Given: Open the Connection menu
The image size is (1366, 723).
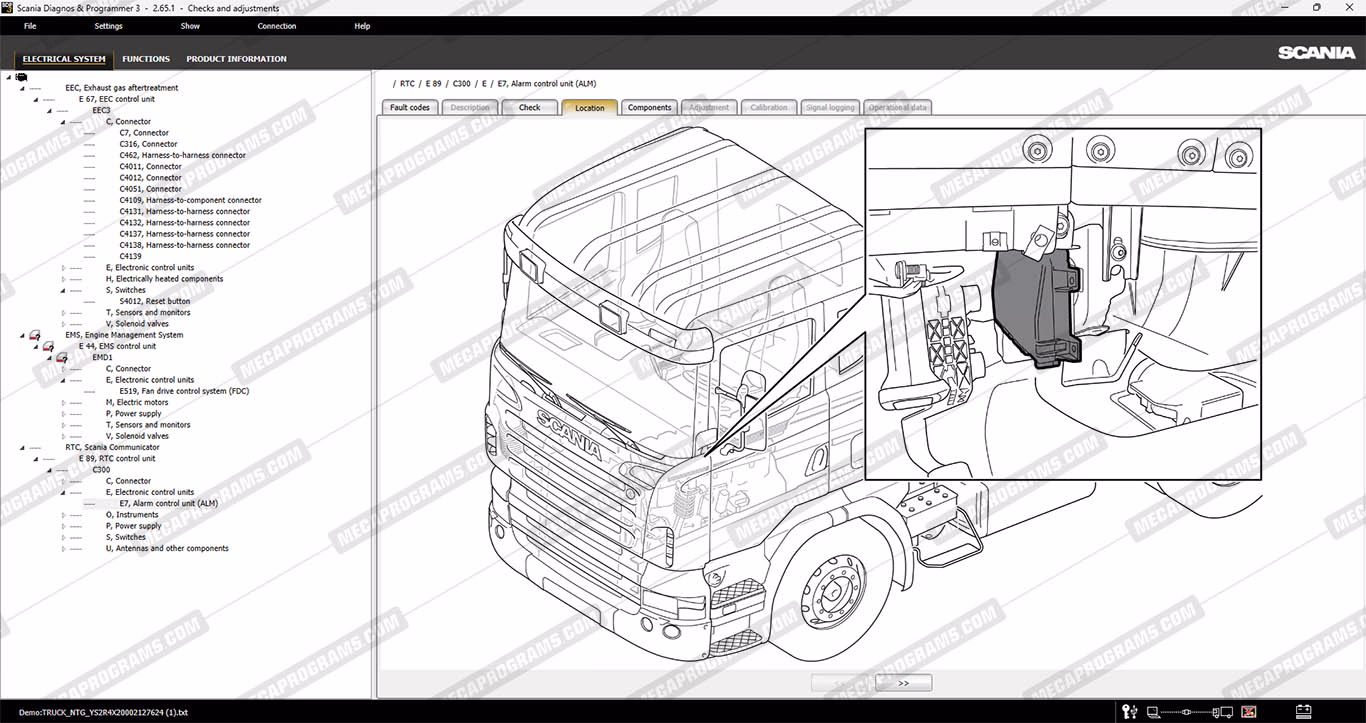Looking at the screenshot, I should point(277,26).
